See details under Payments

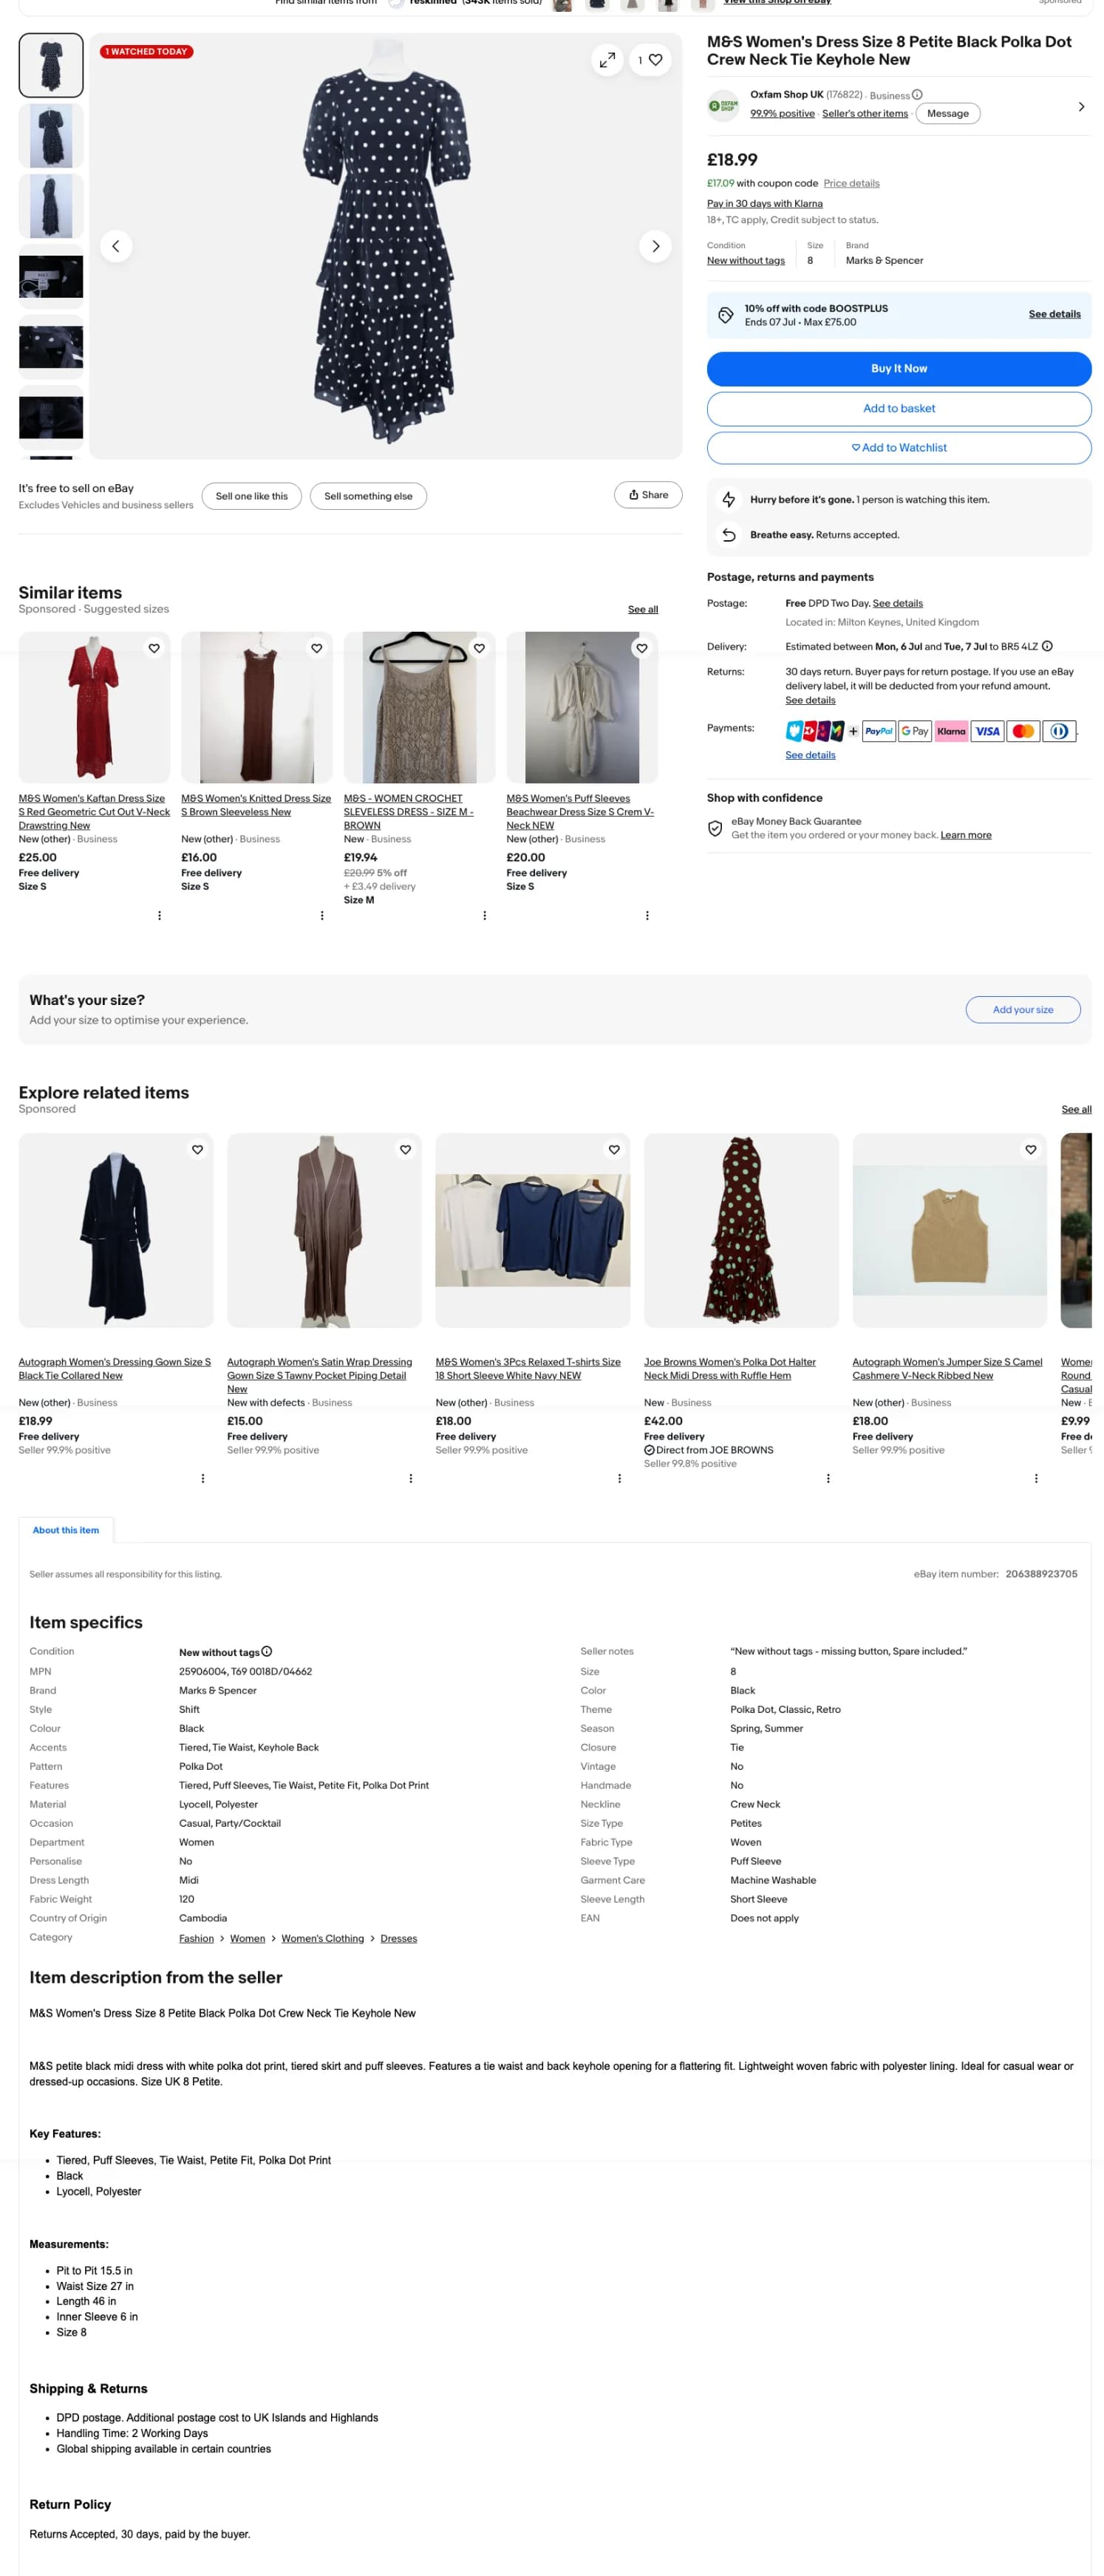coord(810,755)
